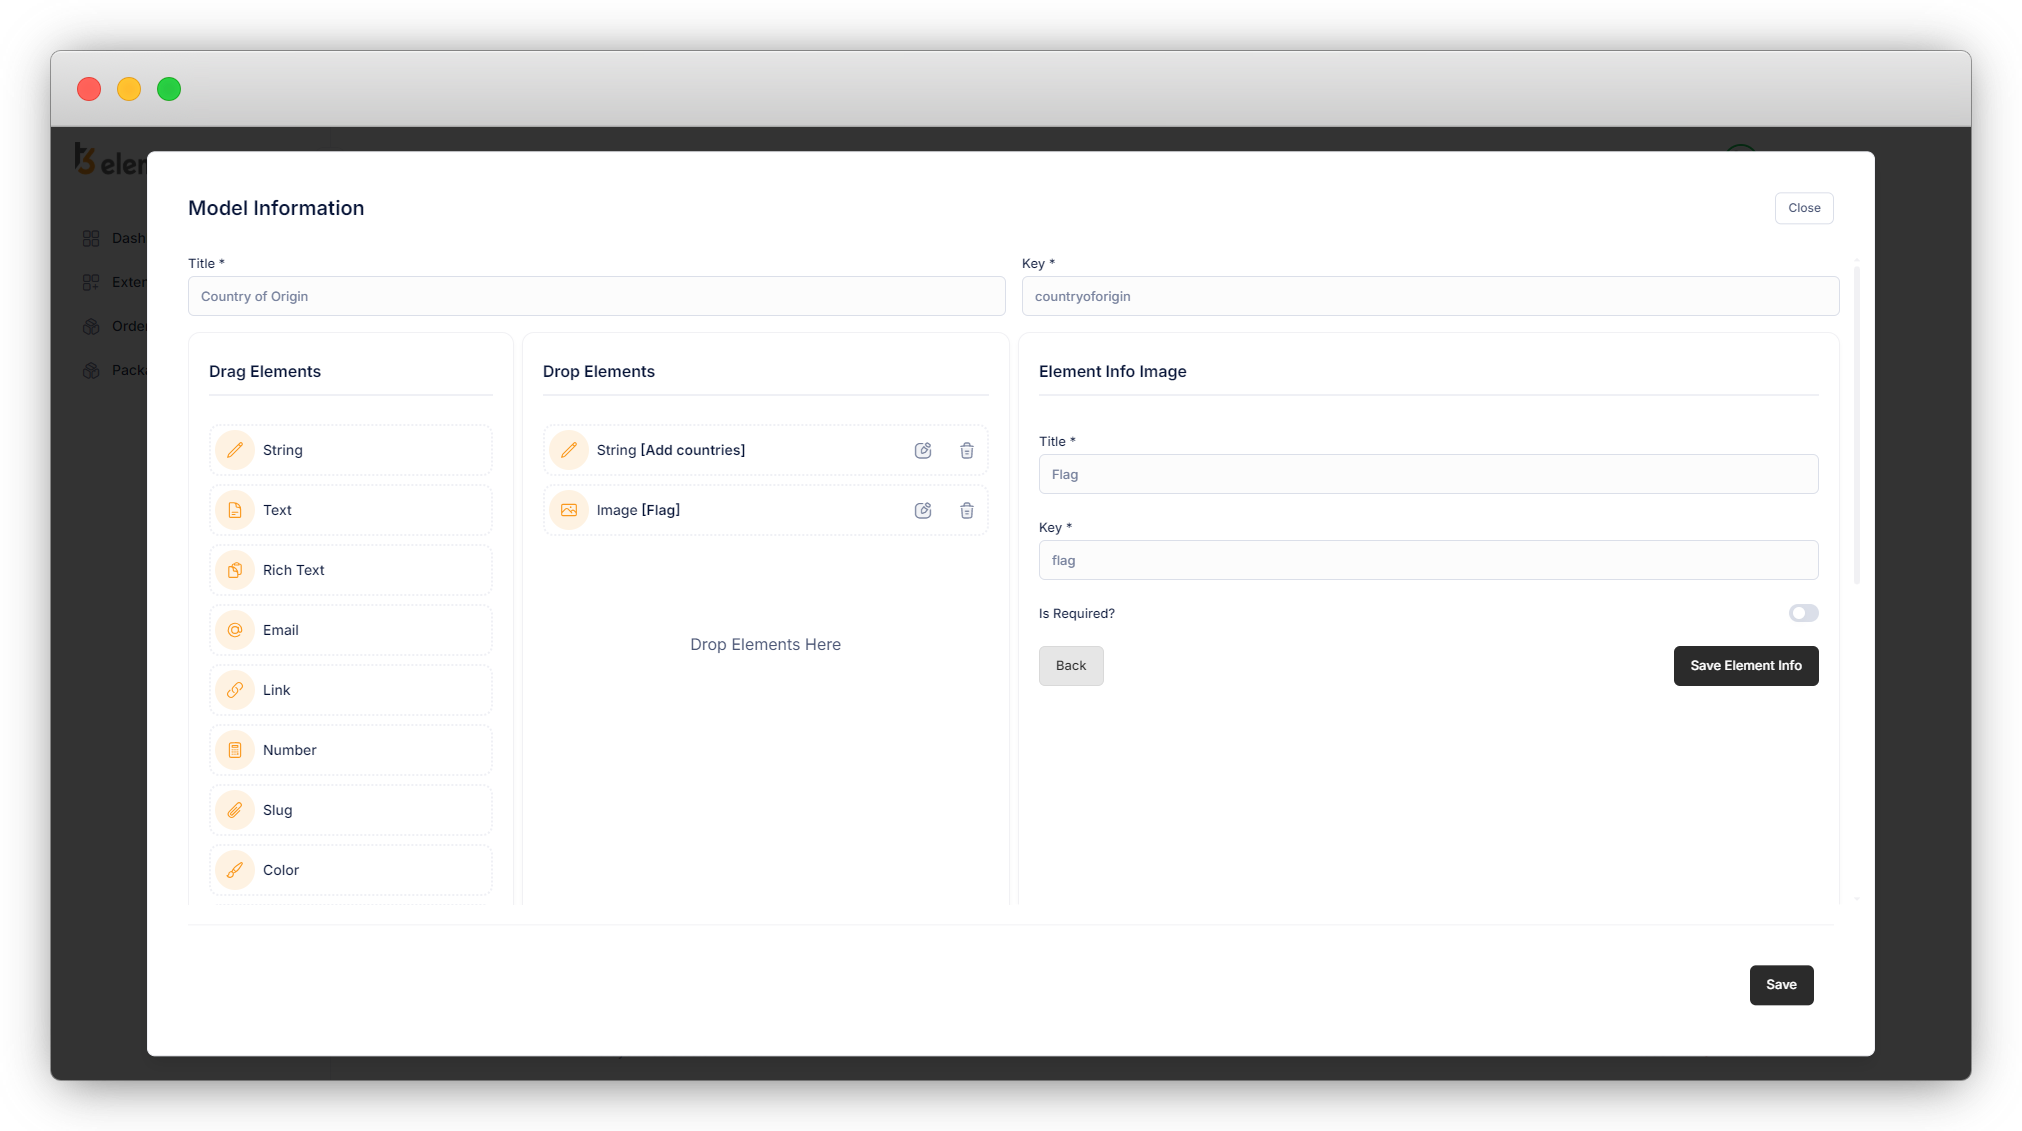Click the Rich Text element icon
Image resolution: width=2022 pixels, height=1131 pixels.
(x=235, y=570)
